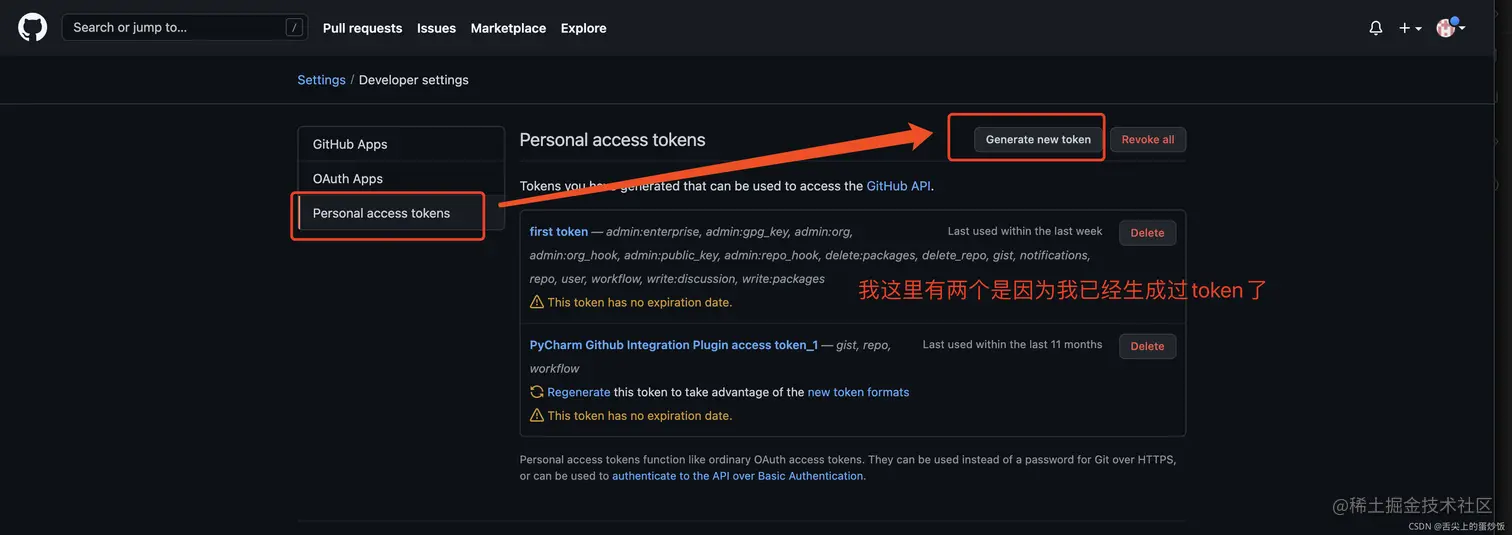Viewport: 1512px width, 535px height.
Task: Open Marketplace in the top nav
Action: [508, 28]
